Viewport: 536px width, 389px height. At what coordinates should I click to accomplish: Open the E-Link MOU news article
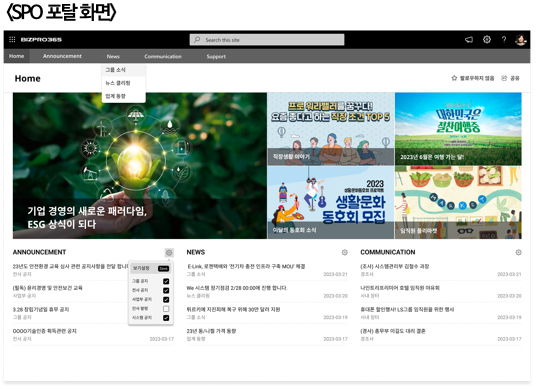click(247, 267)
